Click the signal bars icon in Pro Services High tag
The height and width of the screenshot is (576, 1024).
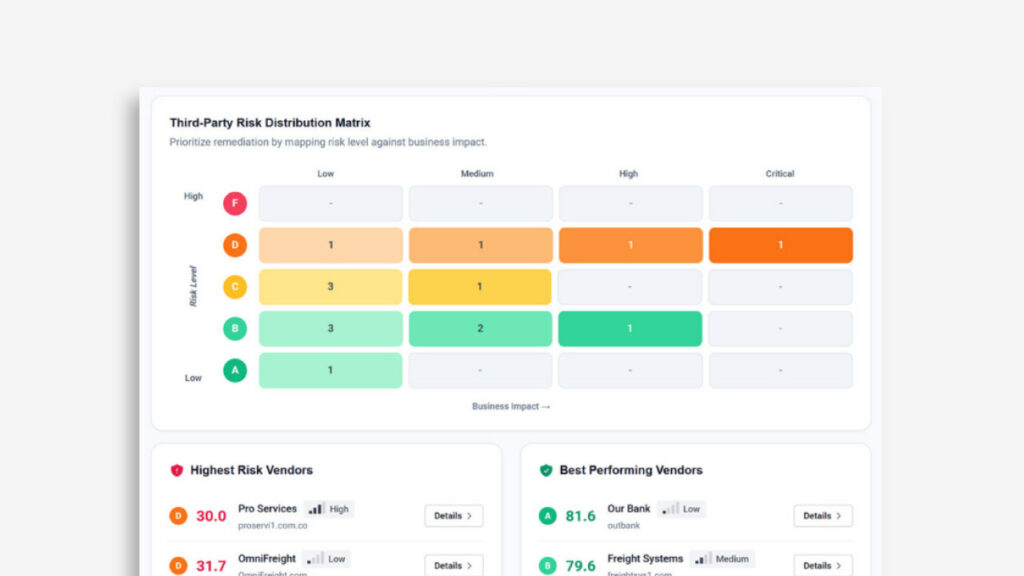(x=316, y=509)
